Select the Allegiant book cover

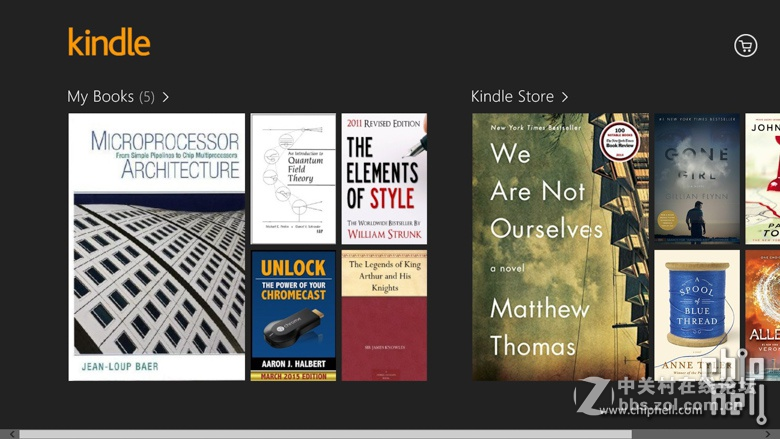763,316
